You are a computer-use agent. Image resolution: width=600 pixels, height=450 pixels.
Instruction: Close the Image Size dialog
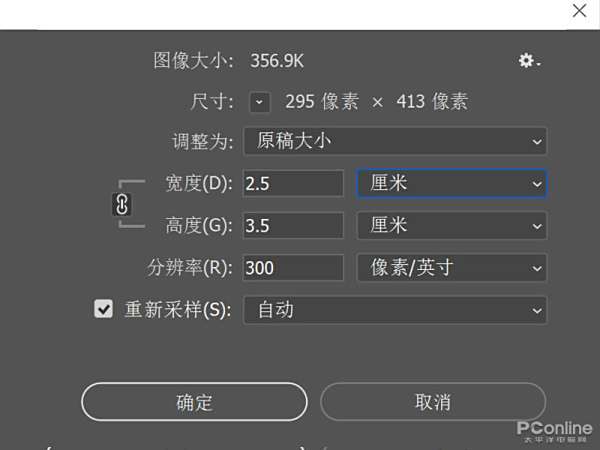[x=579, y=11]
